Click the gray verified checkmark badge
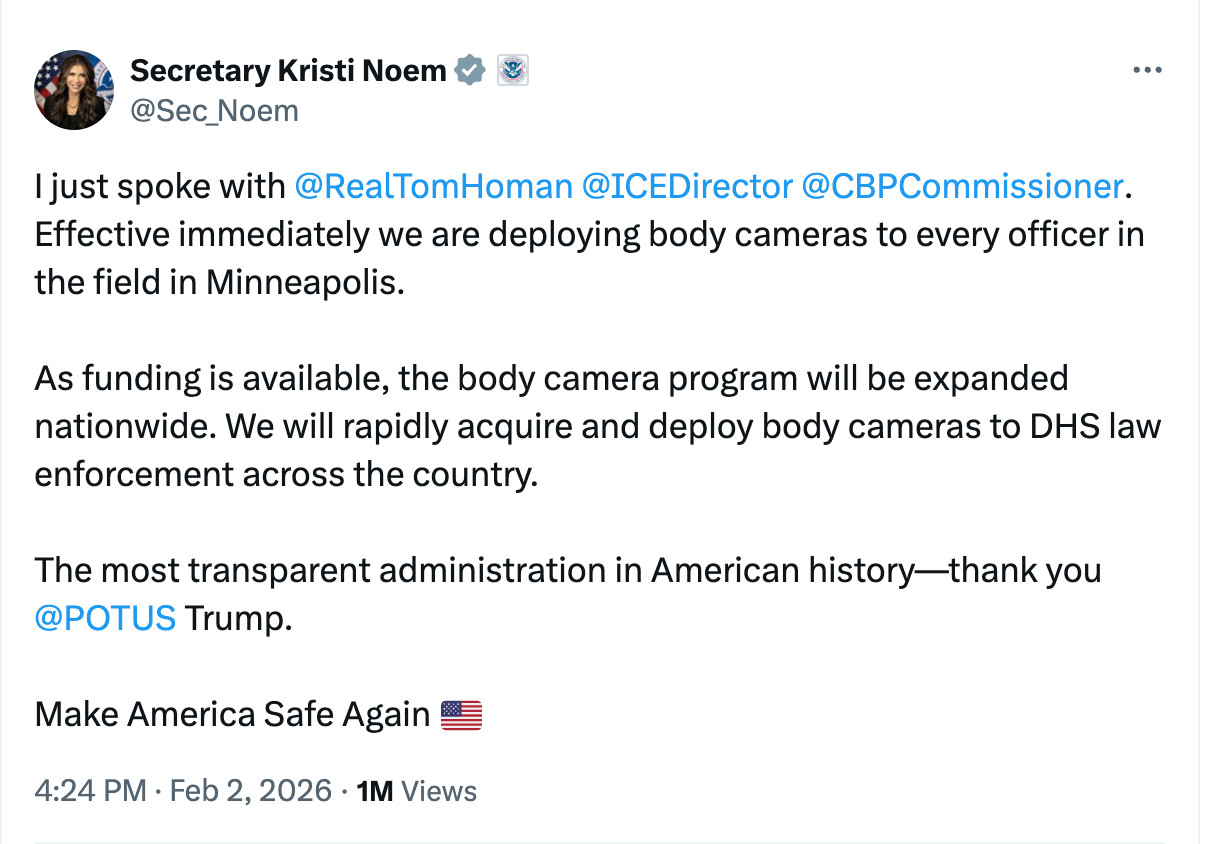This screenshot has height=844, width=1210. (x=470, y=70)
